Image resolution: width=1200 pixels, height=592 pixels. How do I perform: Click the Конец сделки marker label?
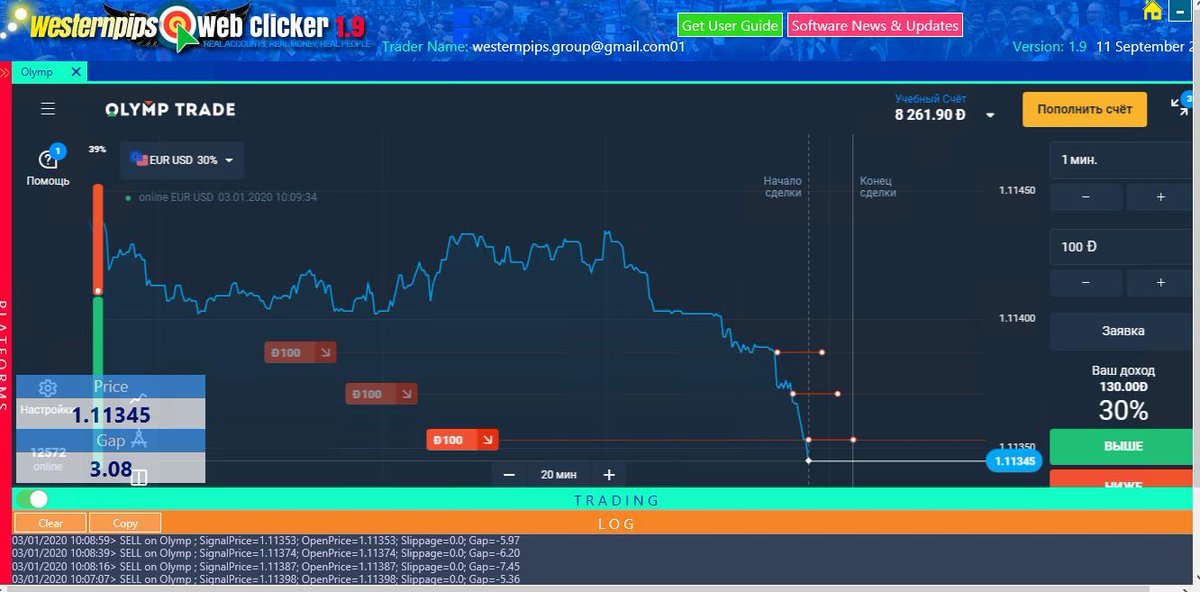pyautogui.click(x=878, y=187)
